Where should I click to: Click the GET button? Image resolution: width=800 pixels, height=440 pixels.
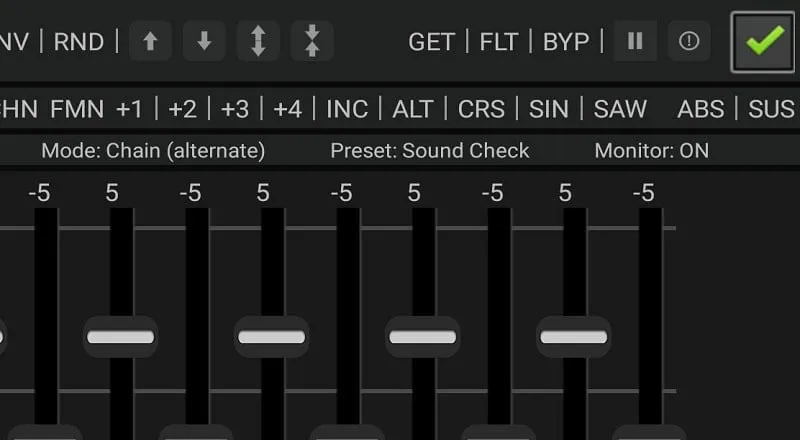[x=431, y=41]
